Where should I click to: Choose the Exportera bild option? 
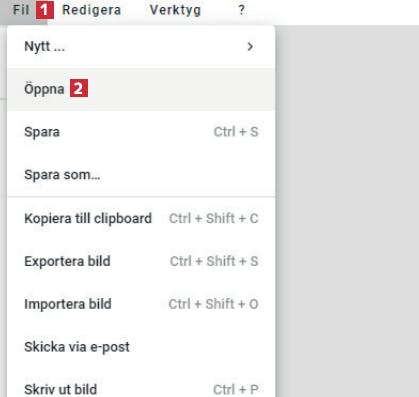point(141,261)
